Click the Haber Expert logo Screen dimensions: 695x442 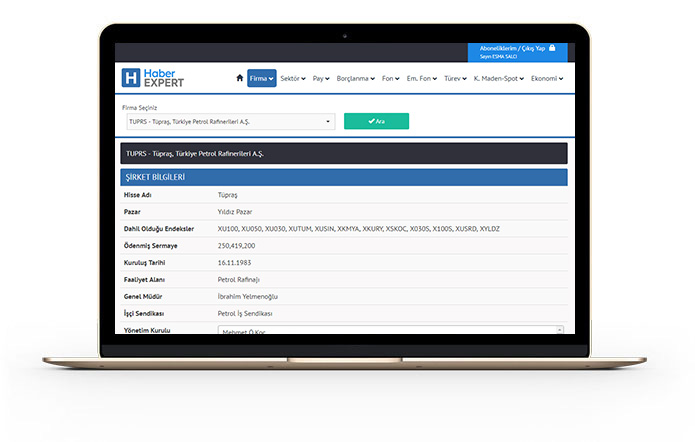[153, 78]
